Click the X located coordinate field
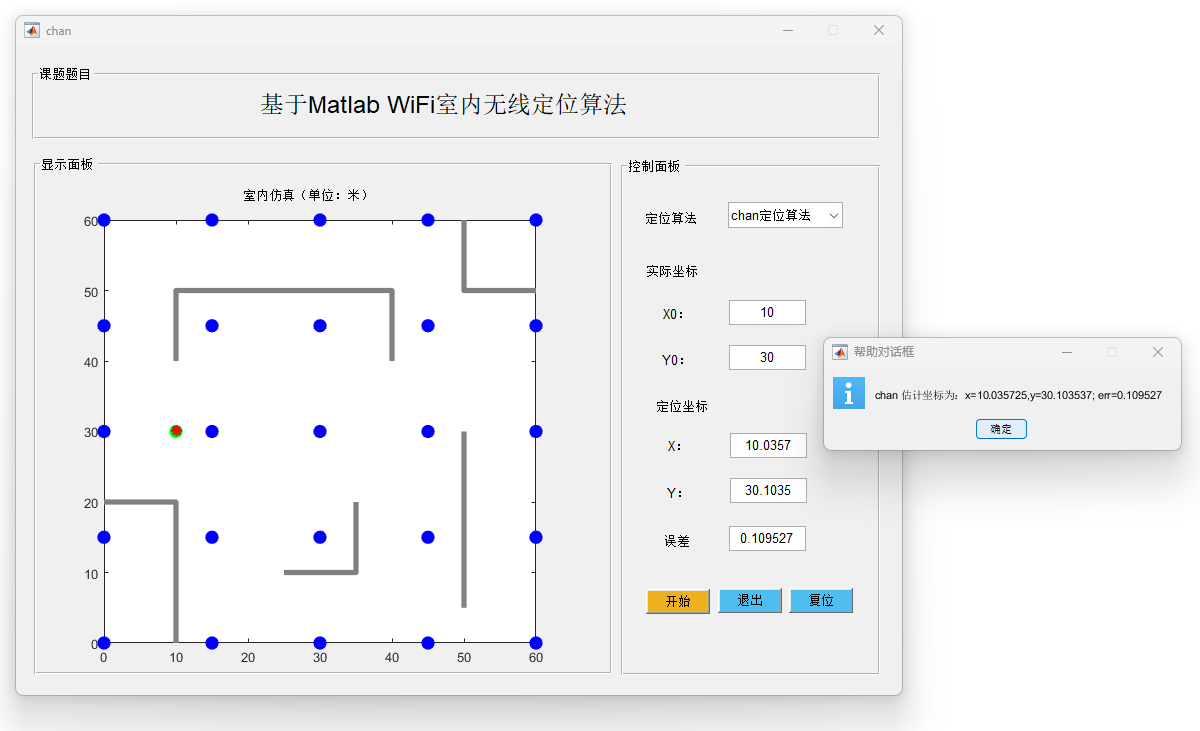This screenshot has width=1200, height=731. tap(768, 445)
